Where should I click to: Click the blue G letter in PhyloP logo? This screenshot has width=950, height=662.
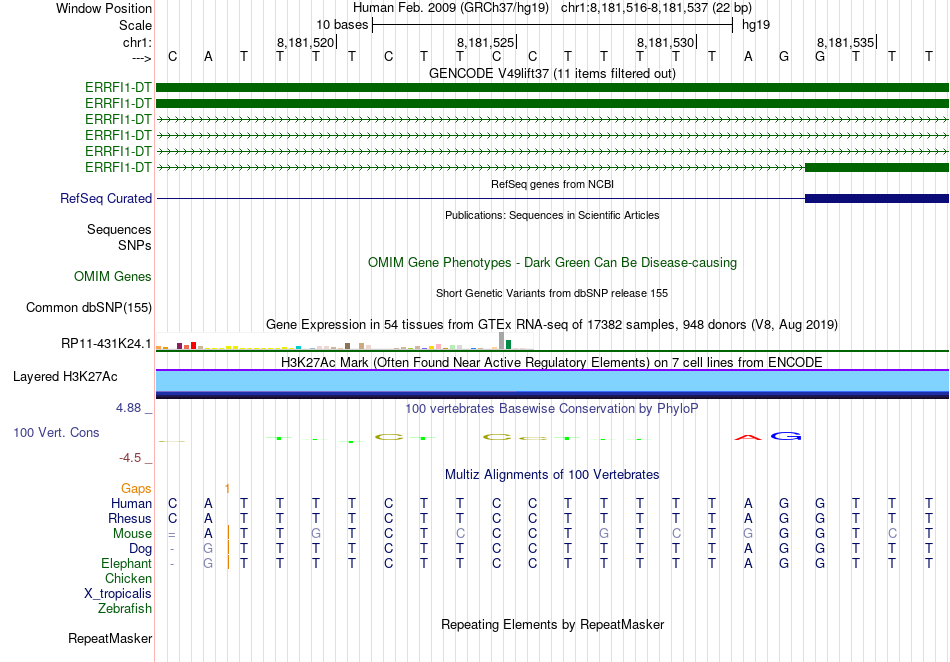click(786, 436)
